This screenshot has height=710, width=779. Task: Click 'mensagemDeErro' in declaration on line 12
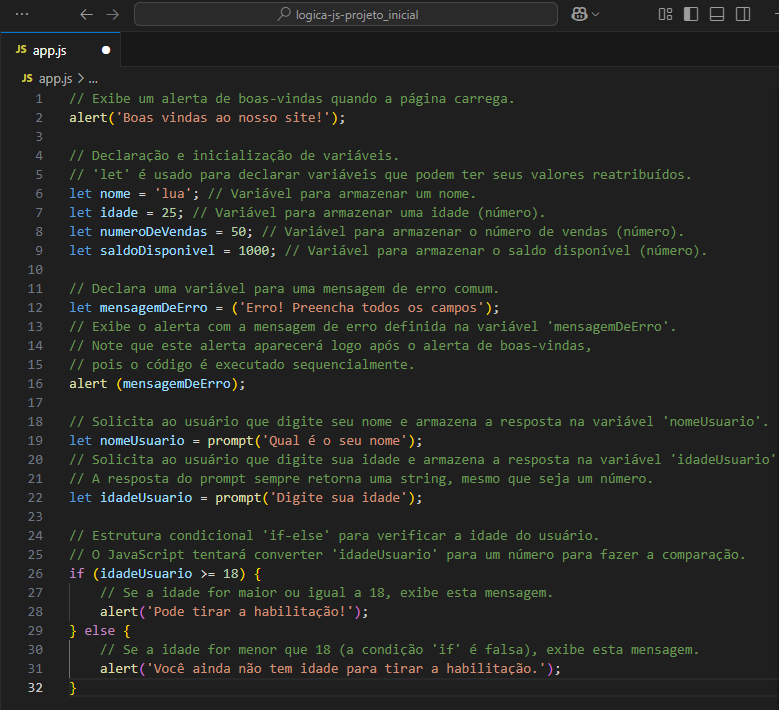coord(154,308)
